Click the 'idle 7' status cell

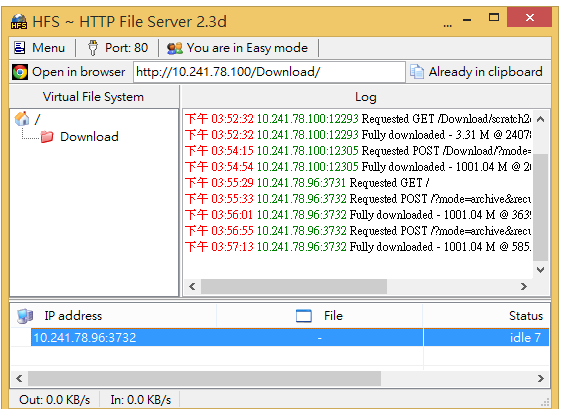487,337
